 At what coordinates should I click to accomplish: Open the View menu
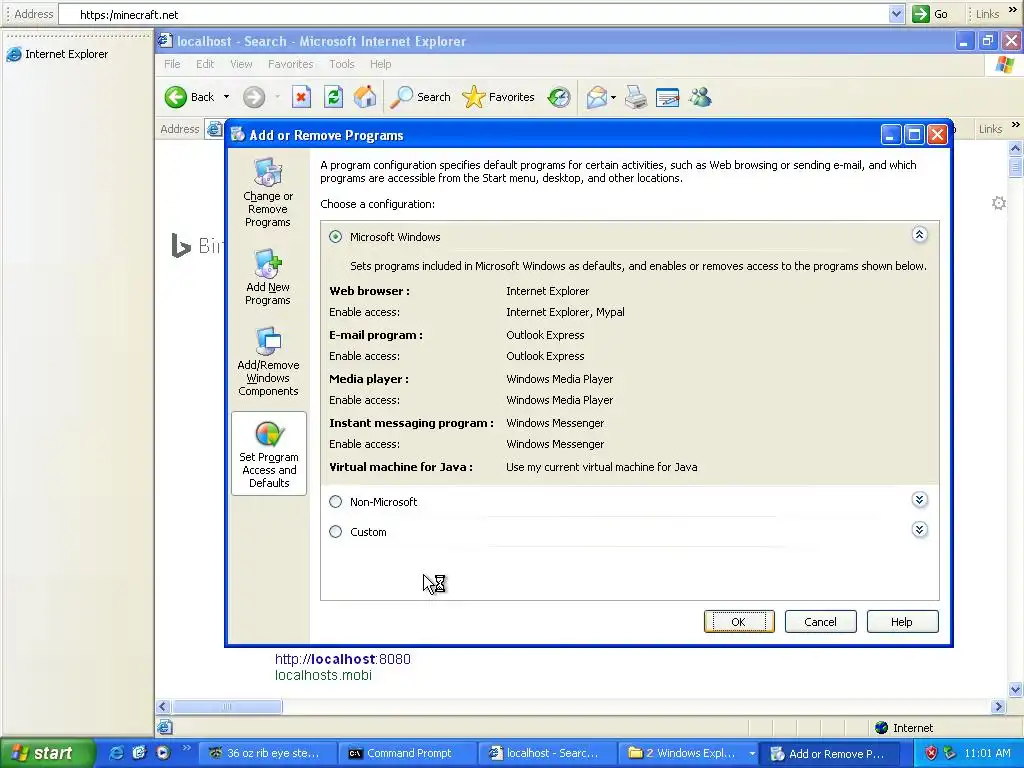click(x=241, y=64)
